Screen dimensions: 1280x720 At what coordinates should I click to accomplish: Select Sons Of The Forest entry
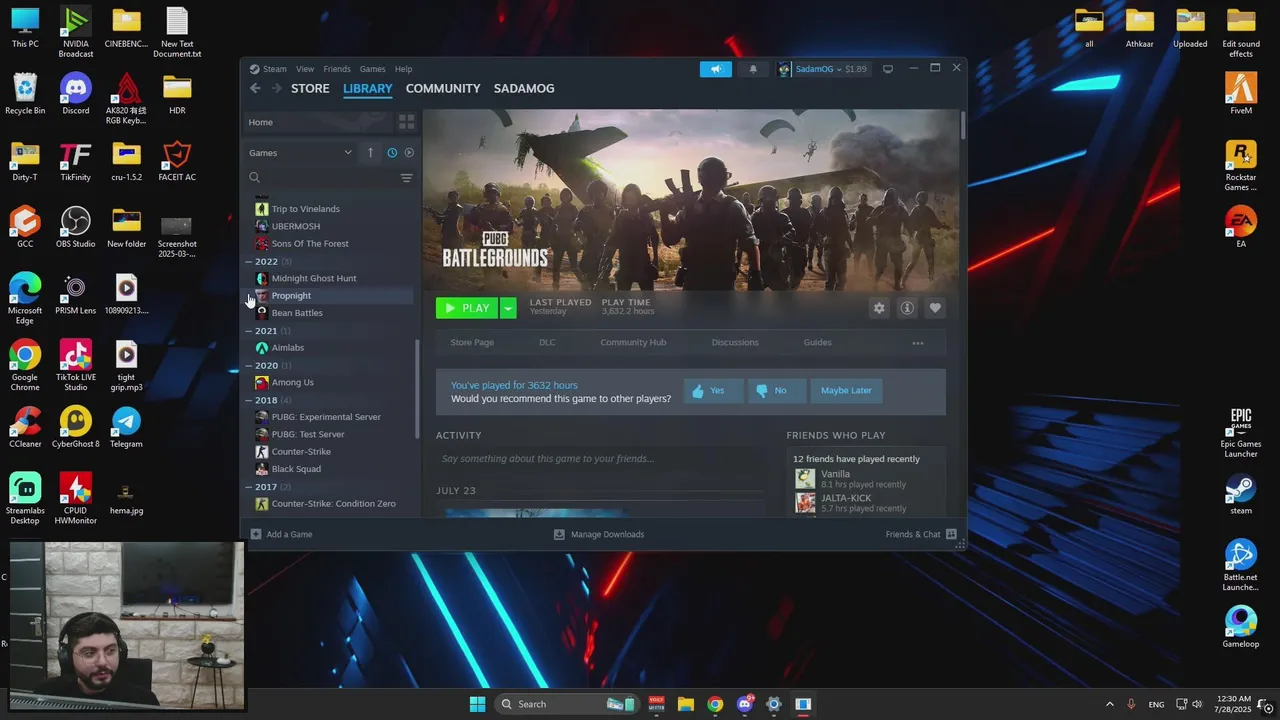click(333, 244)
